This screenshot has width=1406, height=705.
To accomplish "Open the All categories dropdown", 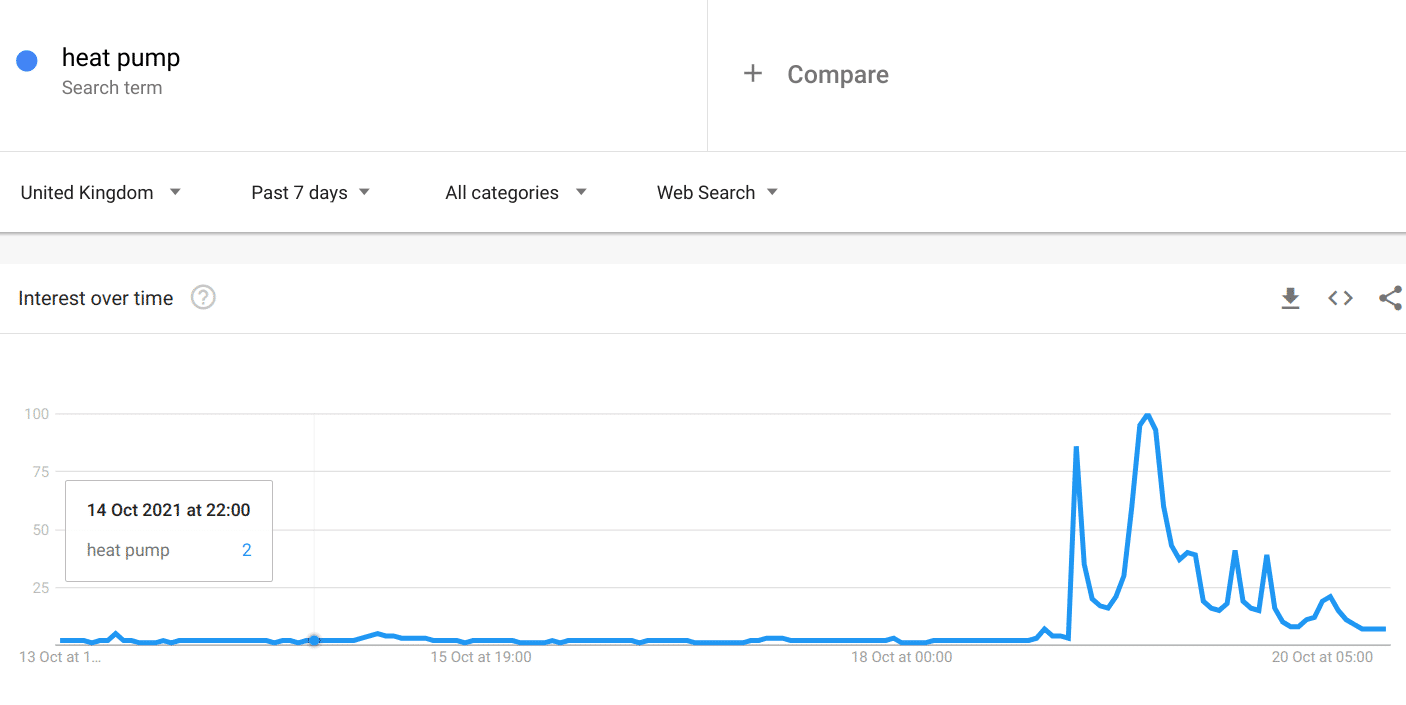I will 516,192.
